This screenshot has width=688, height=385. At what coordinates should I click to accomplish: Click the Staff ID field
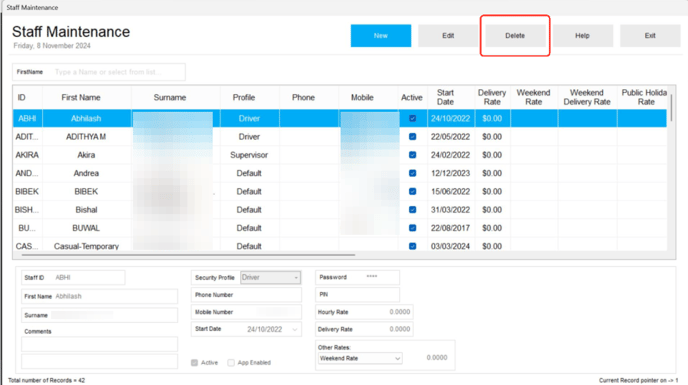pyautogui.click(x=73, y=277)
